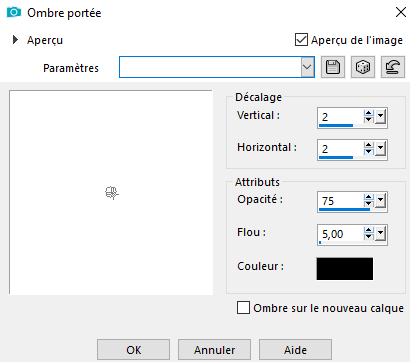Click the reset to default arrow icon

(x=393, y=67)
